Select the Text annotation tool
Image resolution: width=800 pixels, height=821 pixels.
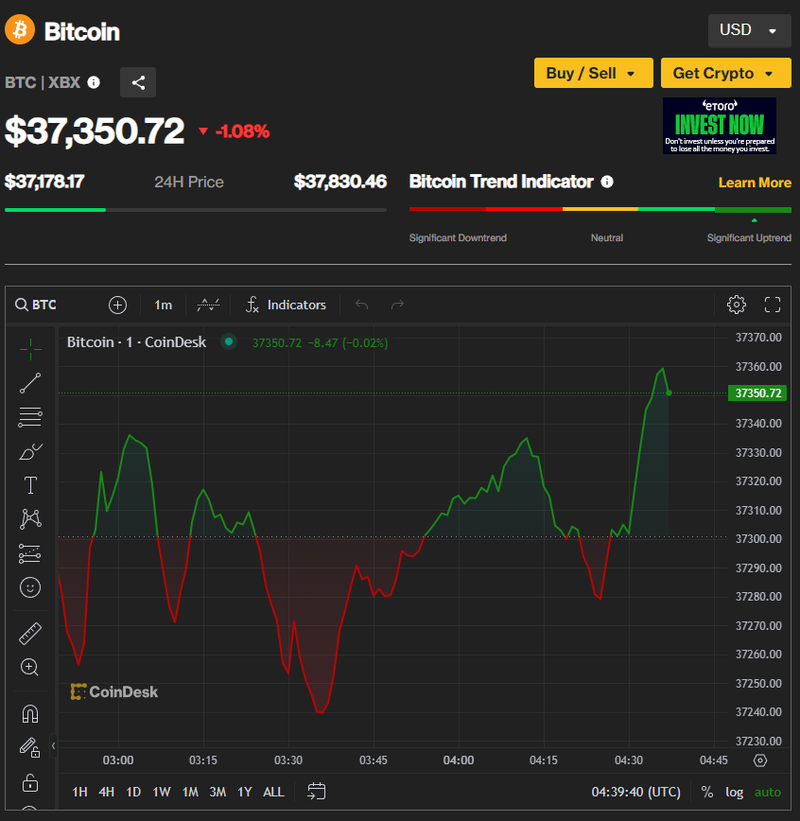[x=30, y=486]
